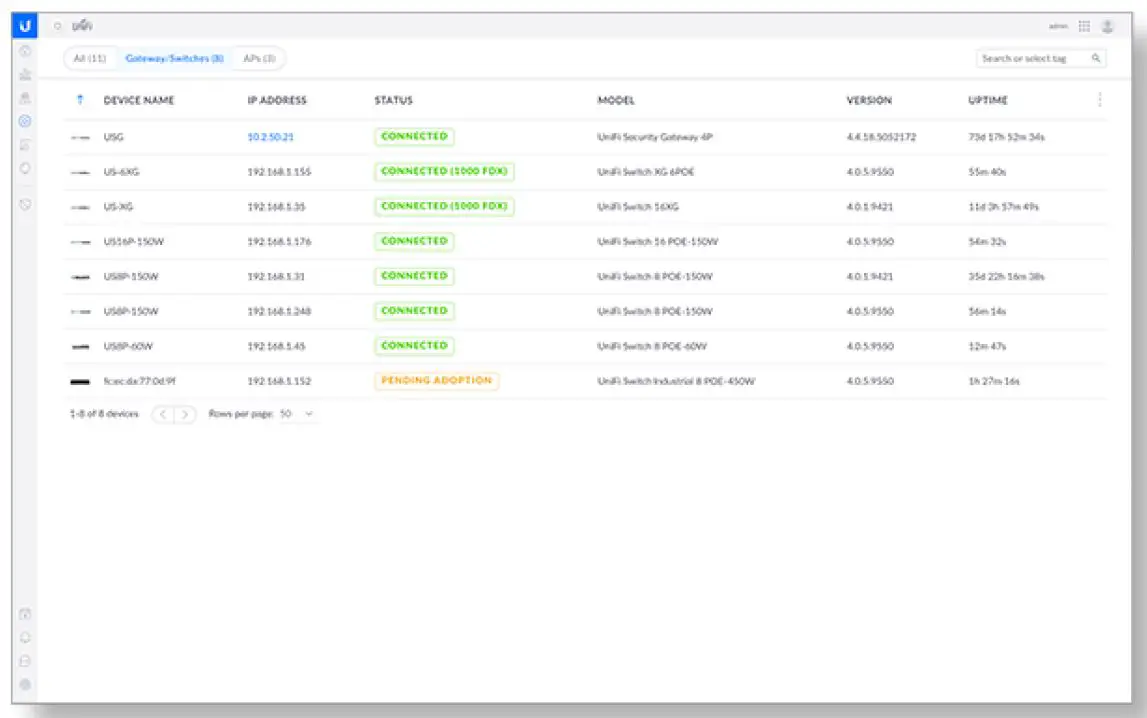The width and height of the screenshot is (1147, 718).
Task: Select the US-XG device name
Action: 119,207
